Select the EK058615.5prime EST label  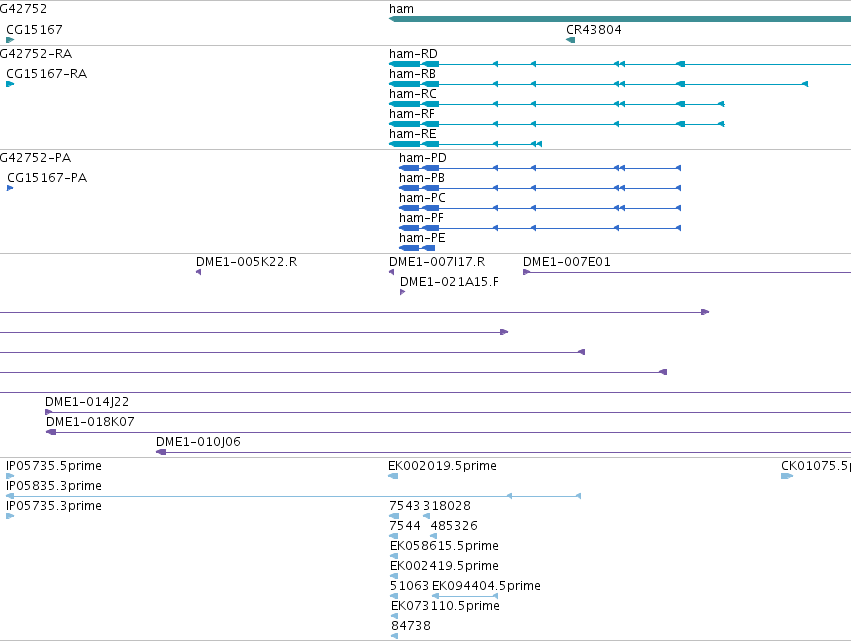pyautogui.click(x=444, y=547)
